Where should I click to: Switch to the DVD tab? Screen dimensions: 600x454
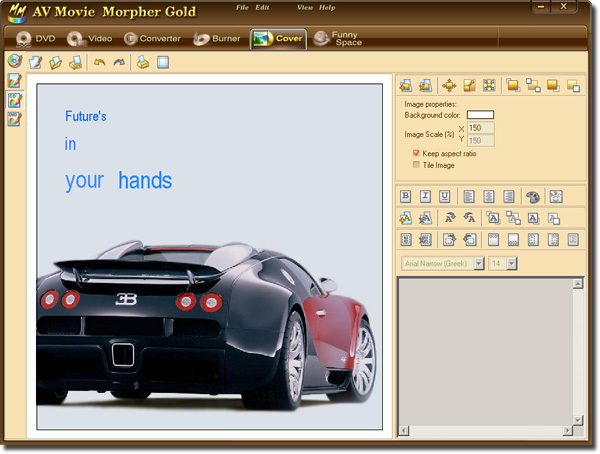(35, 39)
